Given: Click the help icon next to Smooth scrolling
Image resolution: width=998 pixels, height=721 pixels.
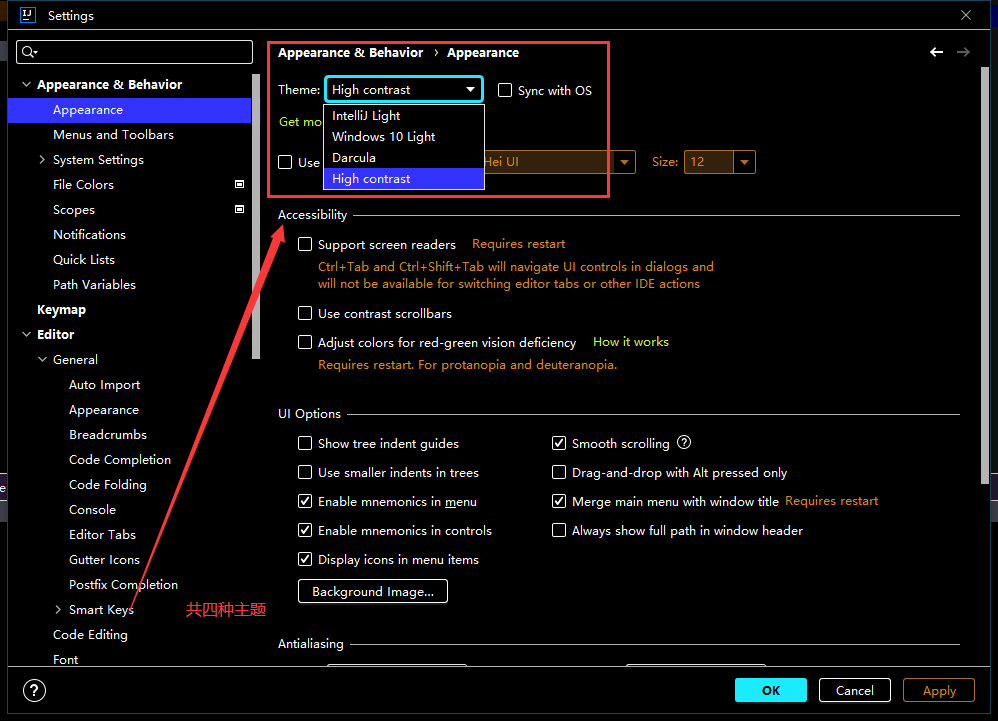Looking at the screenshot, I should (x=684, y=442).
